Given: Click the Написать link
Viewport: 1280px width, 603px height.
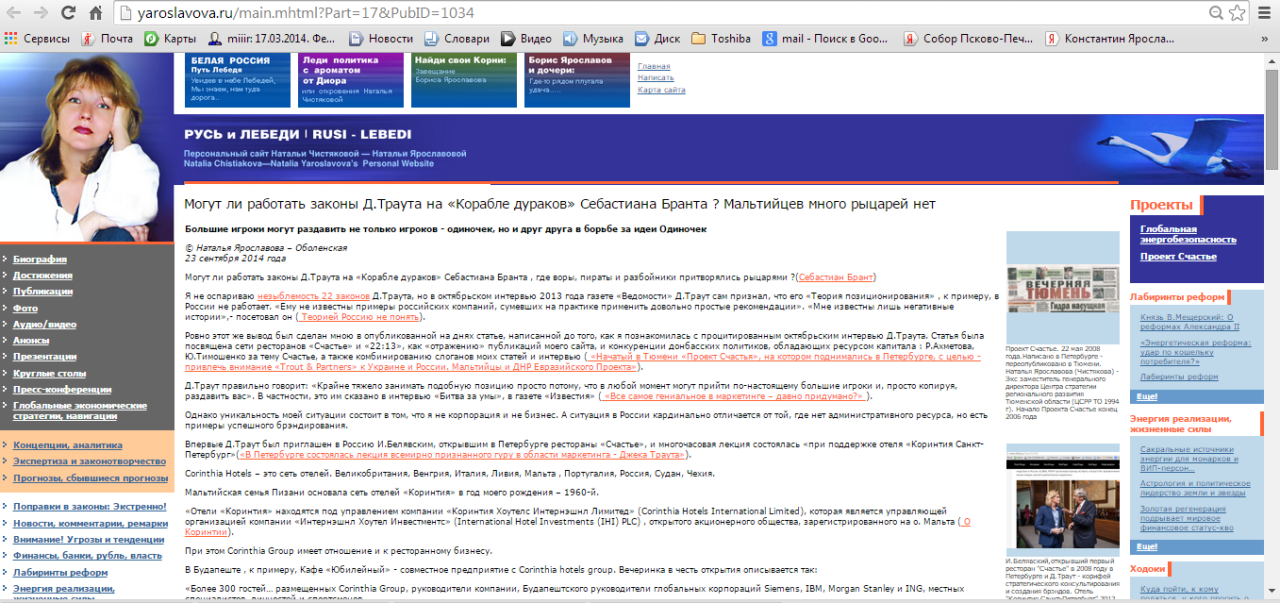Looking at the screenshot, I should (656, 77).
